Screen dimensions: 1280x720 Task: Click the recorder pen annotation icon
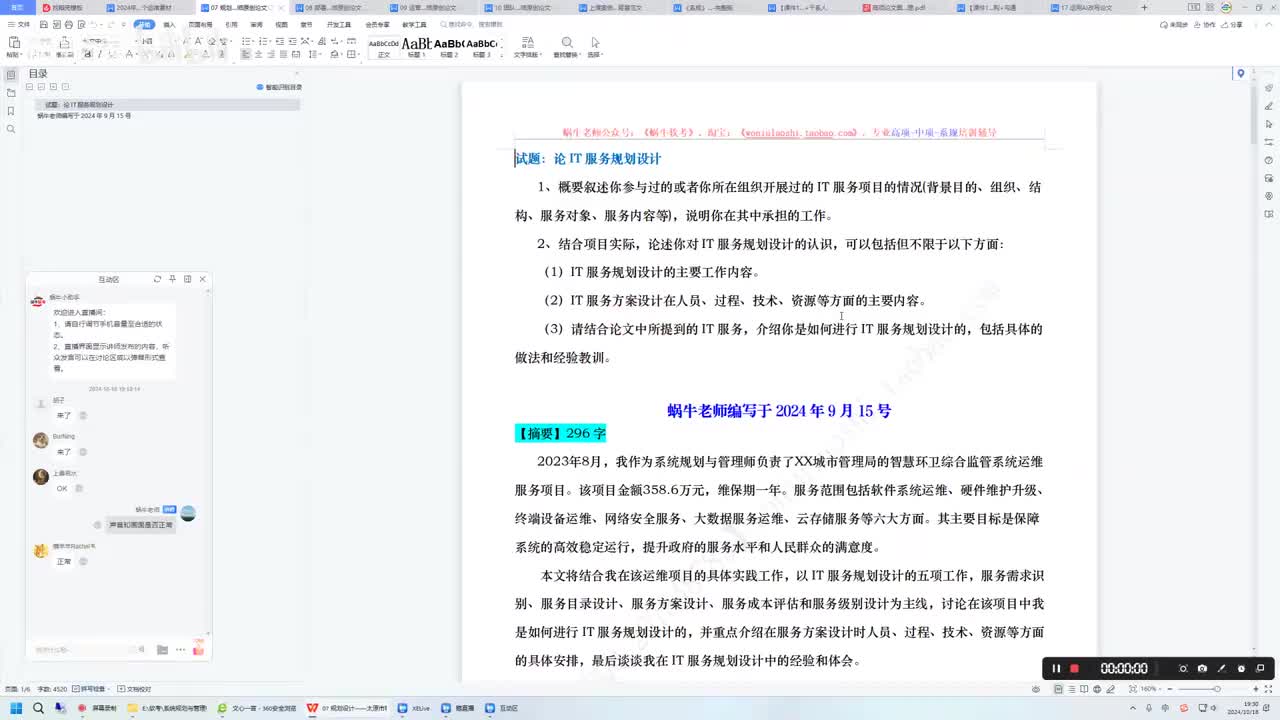1221,668
